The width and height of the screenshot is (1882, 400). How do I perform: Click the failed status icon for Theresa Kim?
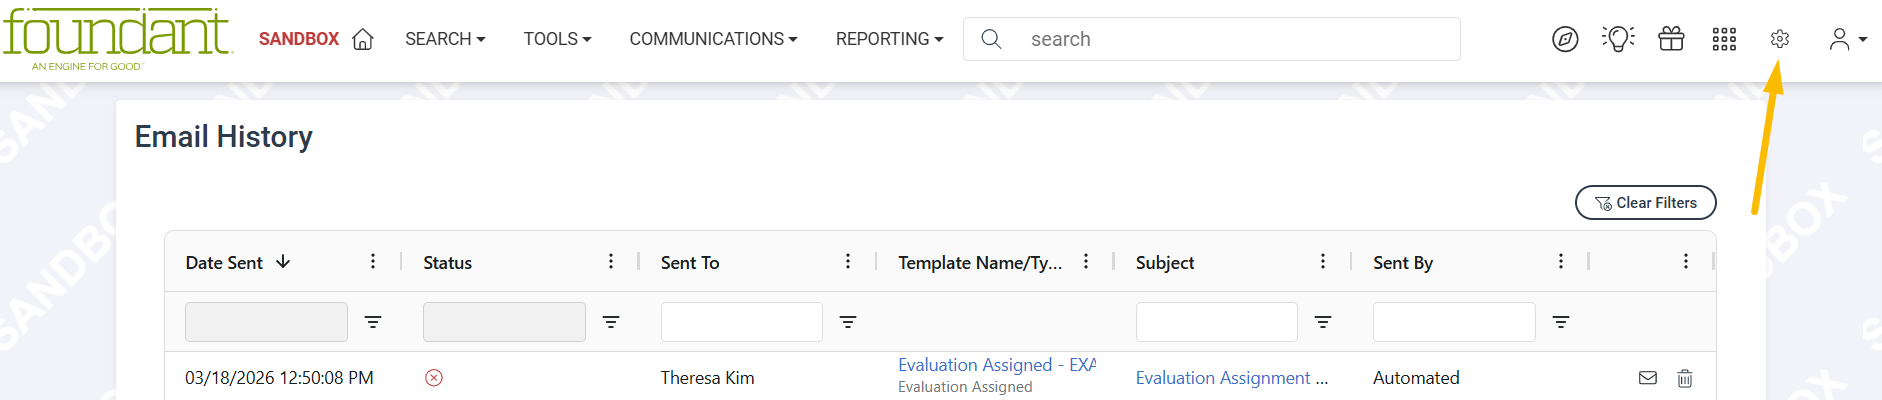(434, 378)
